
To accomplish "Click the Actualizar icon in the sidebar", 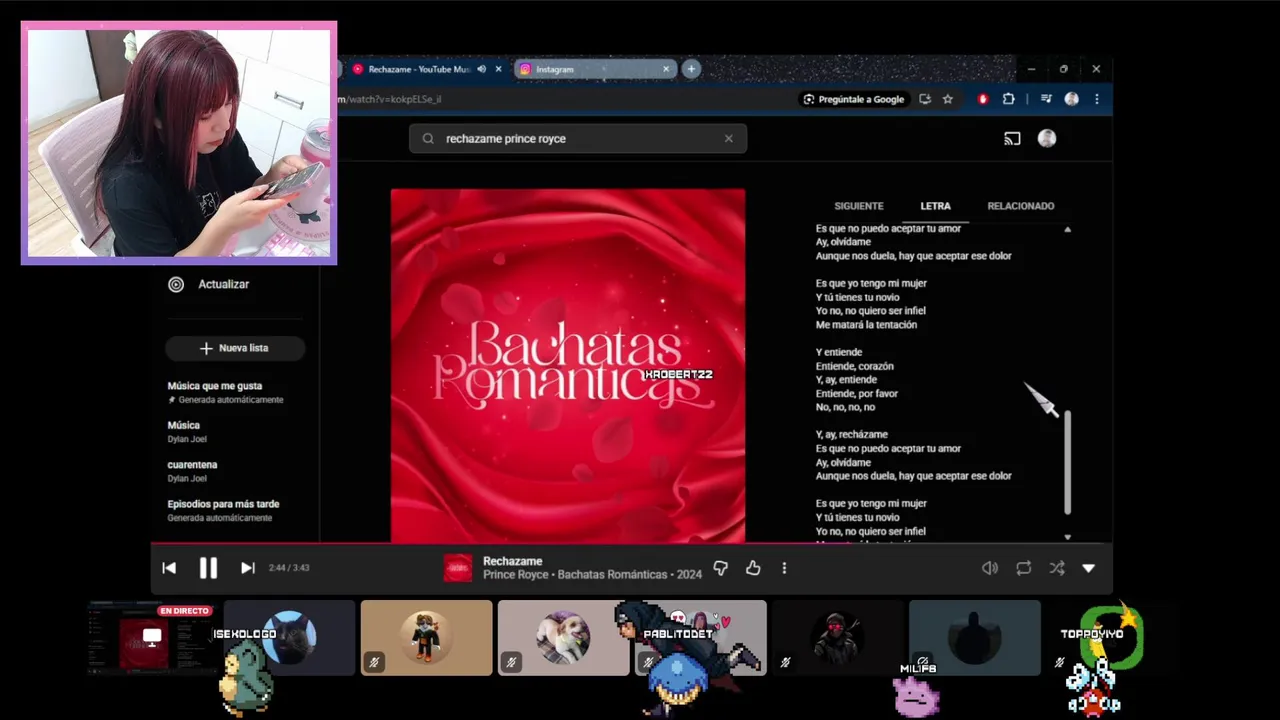I will [176, 284].
